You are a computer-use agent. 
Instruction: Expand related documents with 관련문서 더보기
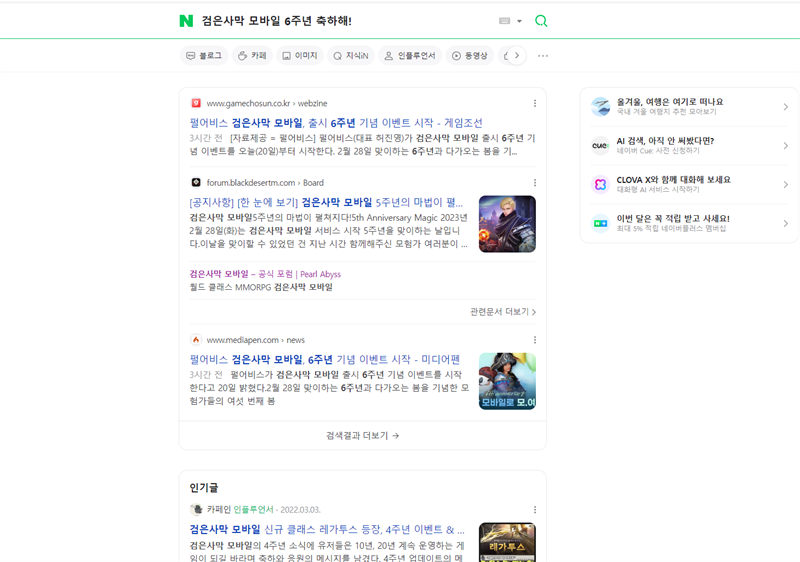tap(503, 312)
